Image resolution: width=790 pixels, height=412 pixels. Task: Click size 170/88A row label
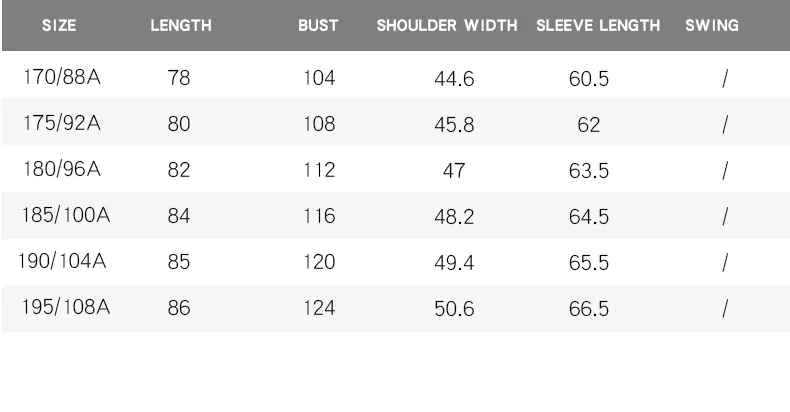(x=62, y=77)
